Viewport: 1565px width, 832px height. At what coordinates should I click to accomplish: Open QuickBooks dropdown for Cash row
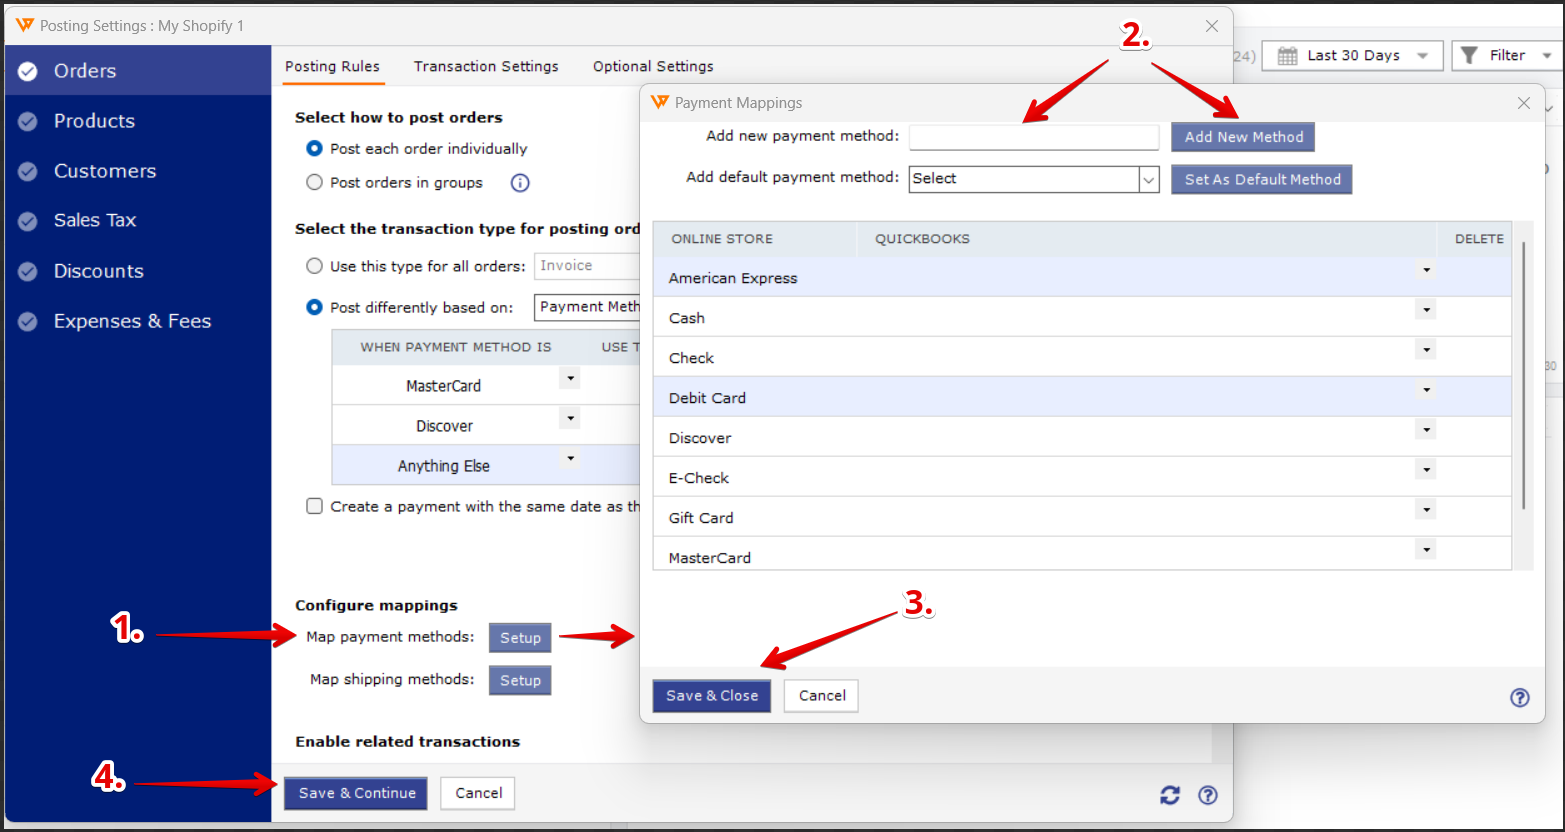pyautogui.click(x=1426, y=310)
